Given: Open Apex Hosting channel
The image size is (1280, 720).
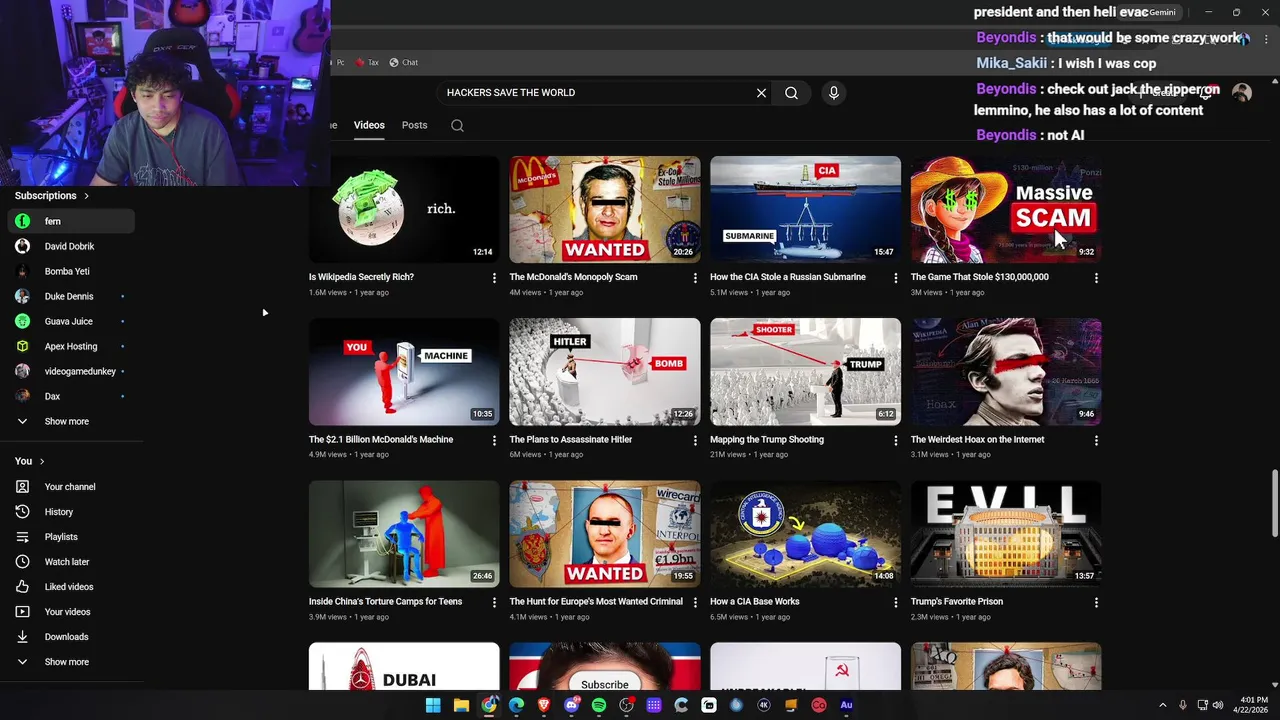Looking at the screenshot, I should coord(72,346).
